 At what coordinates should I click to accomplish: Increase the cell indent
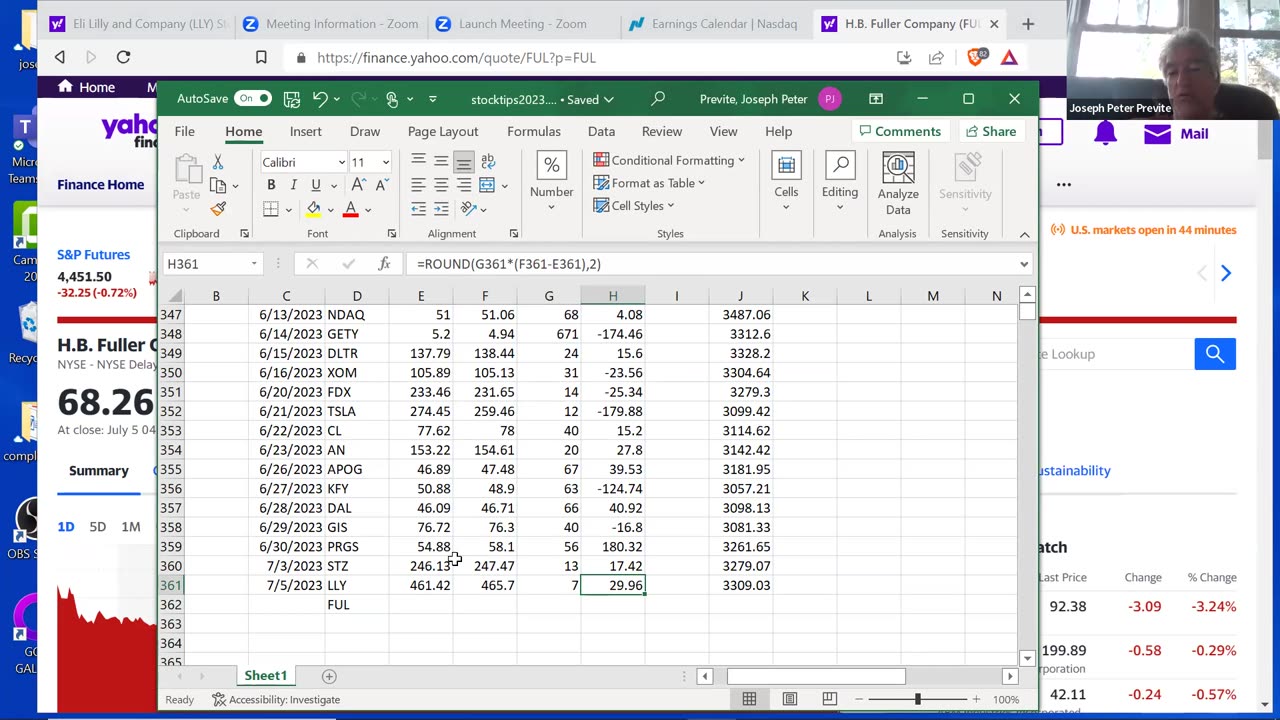point(441,208)
